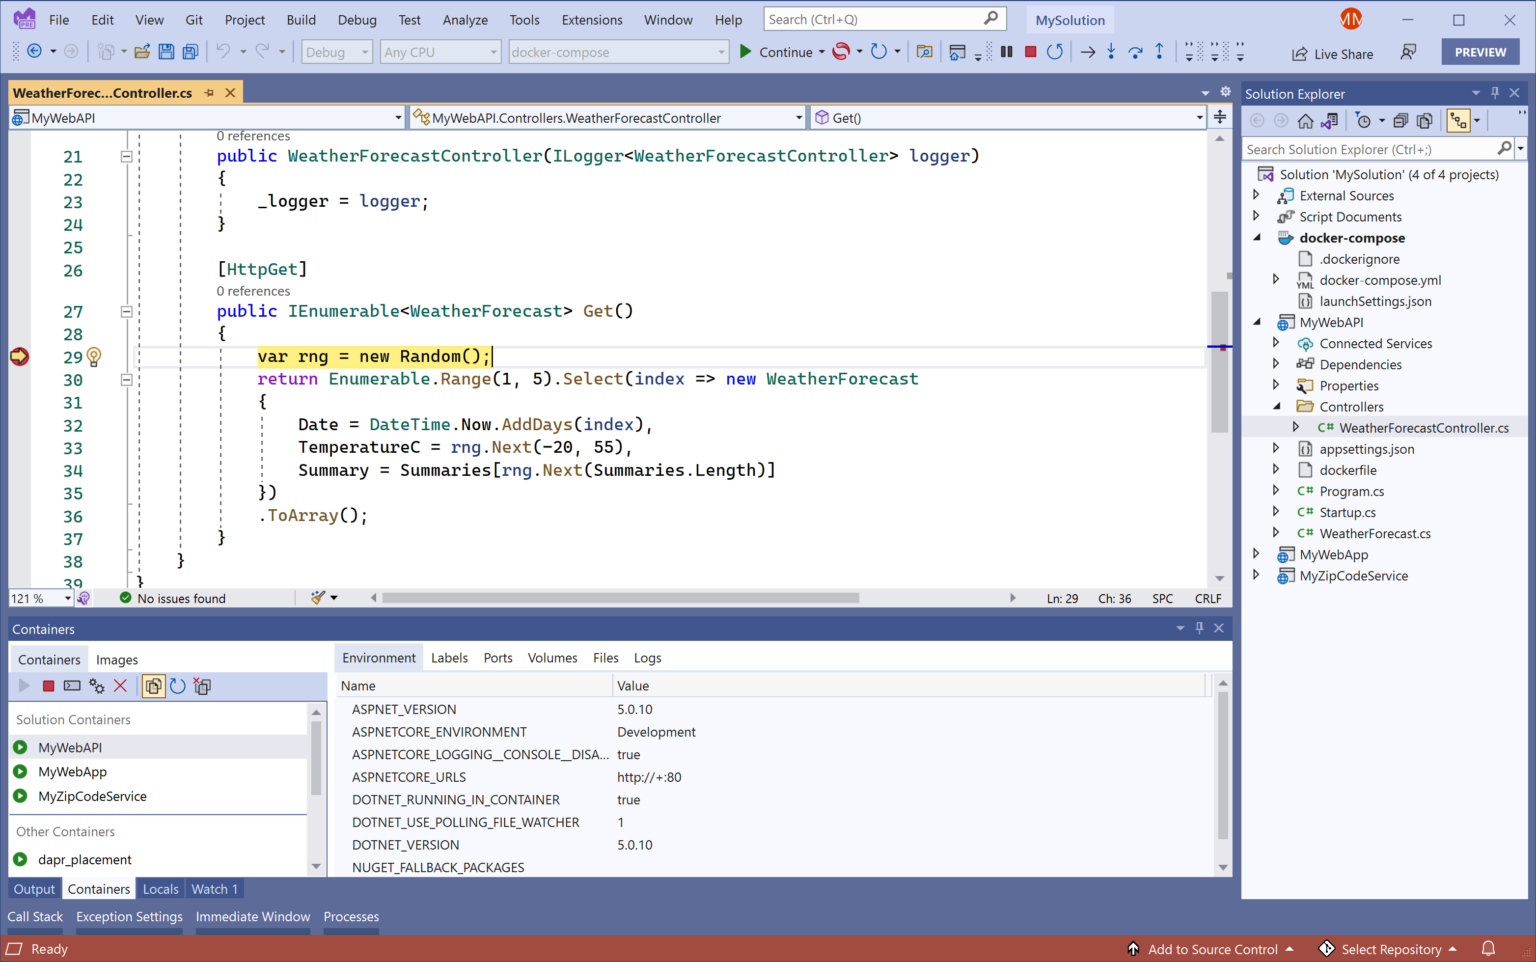Select the Break All (pause) icon
The image size is (1536, 962).
(1006, 51)
